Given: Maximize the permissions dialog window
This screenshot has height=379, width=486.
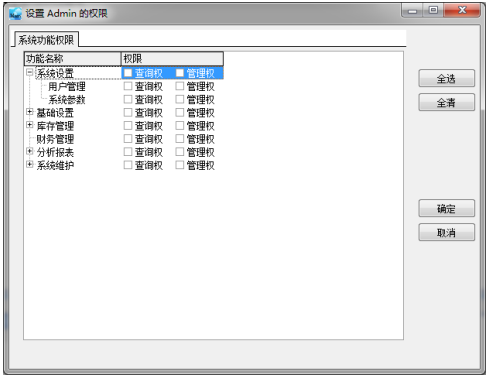Looking at the screenshot, I should click(433, 10).
